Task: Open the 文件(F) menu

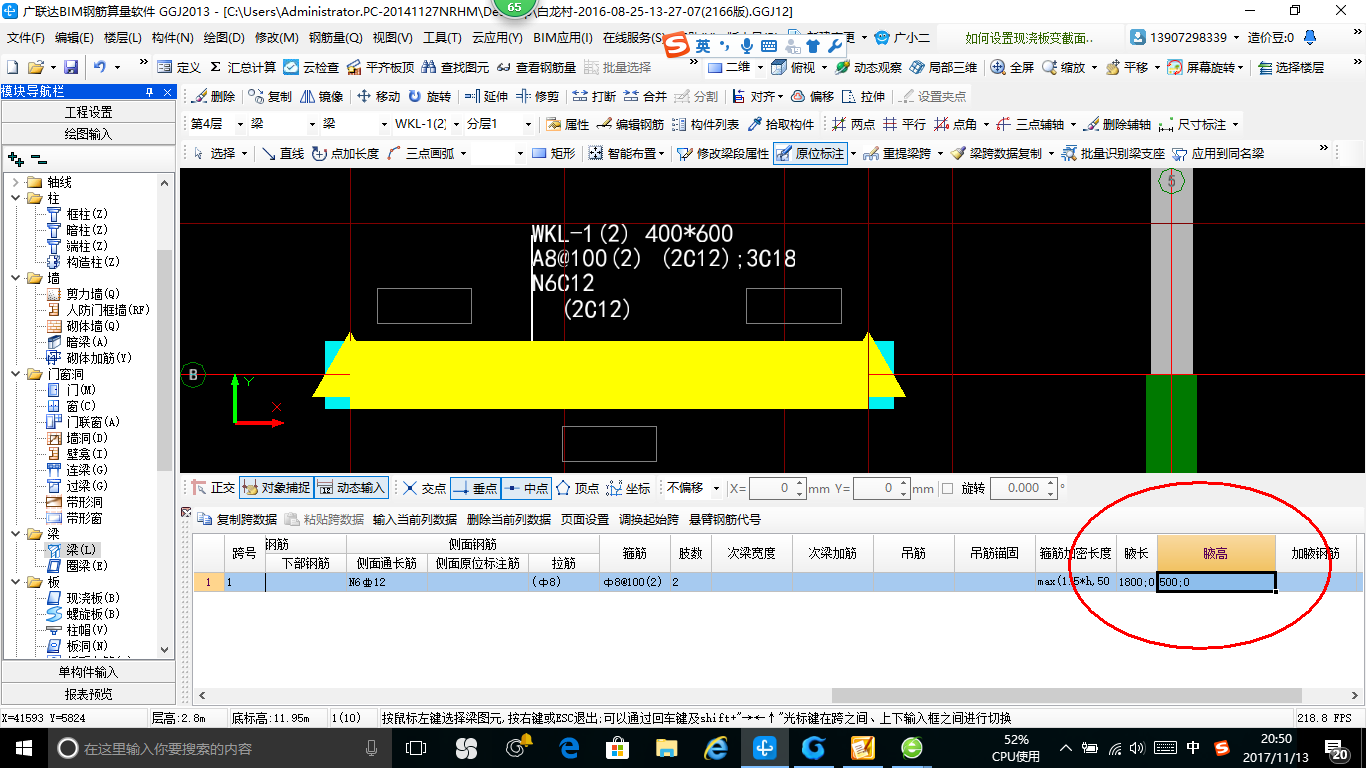Action: (26, 38)
